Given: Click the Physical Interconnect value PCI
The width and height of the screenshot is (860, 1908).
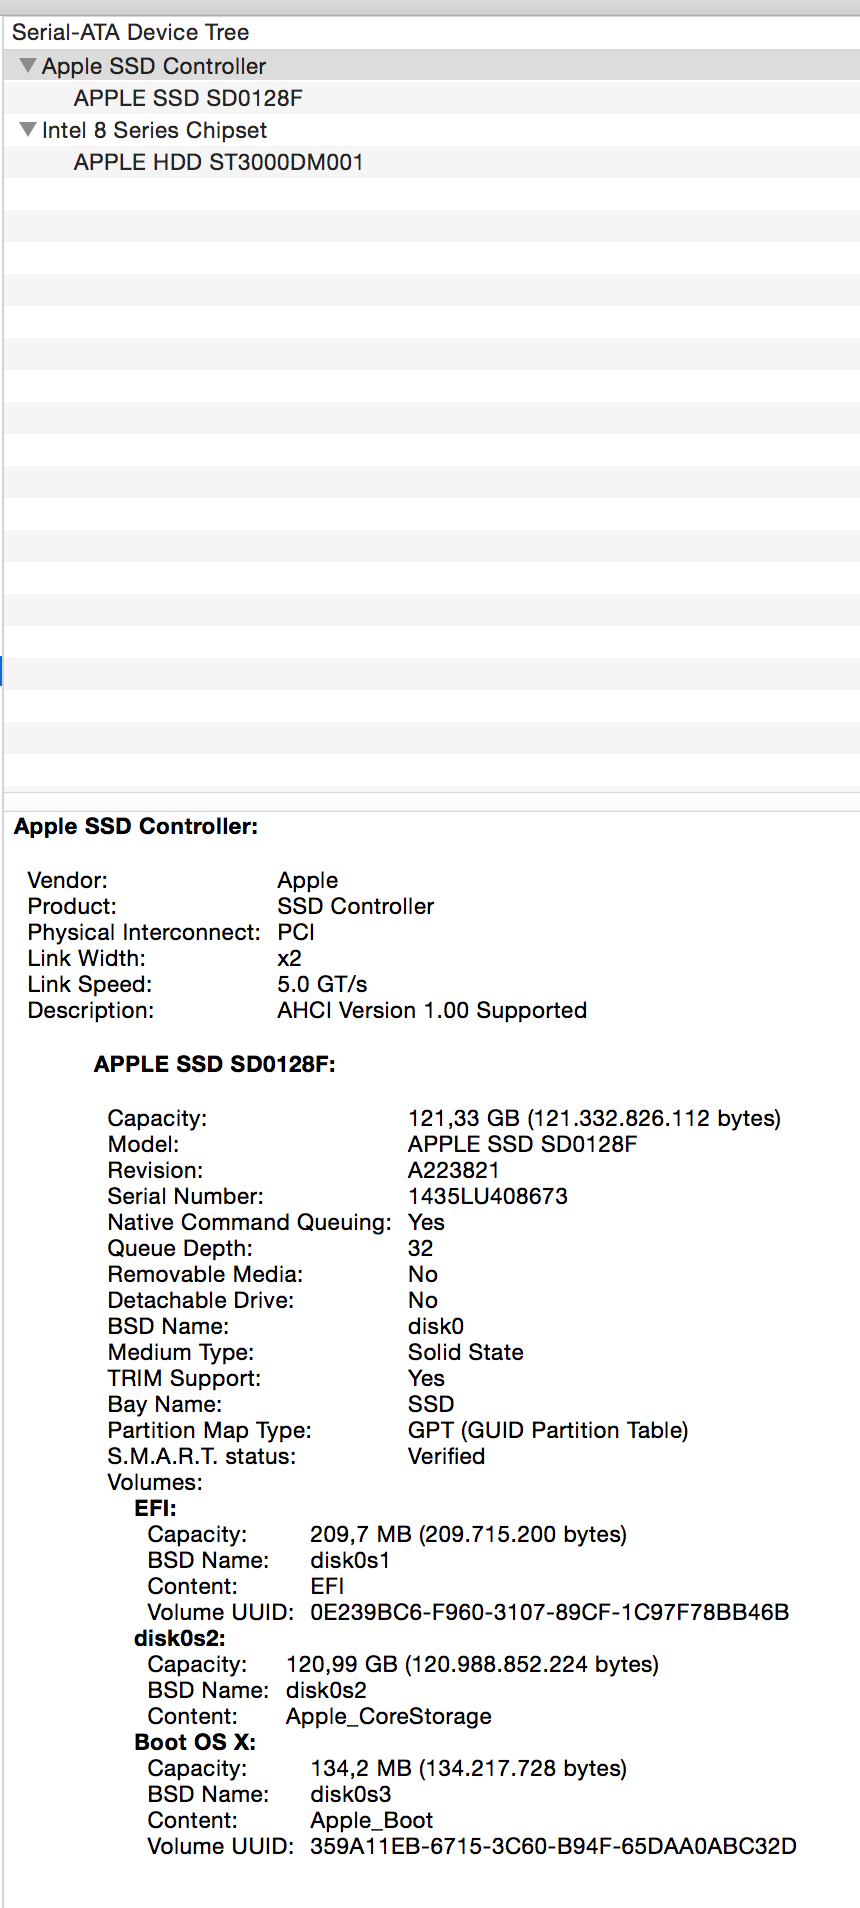Looking at the screenshot, I should (x=296, y=933).
